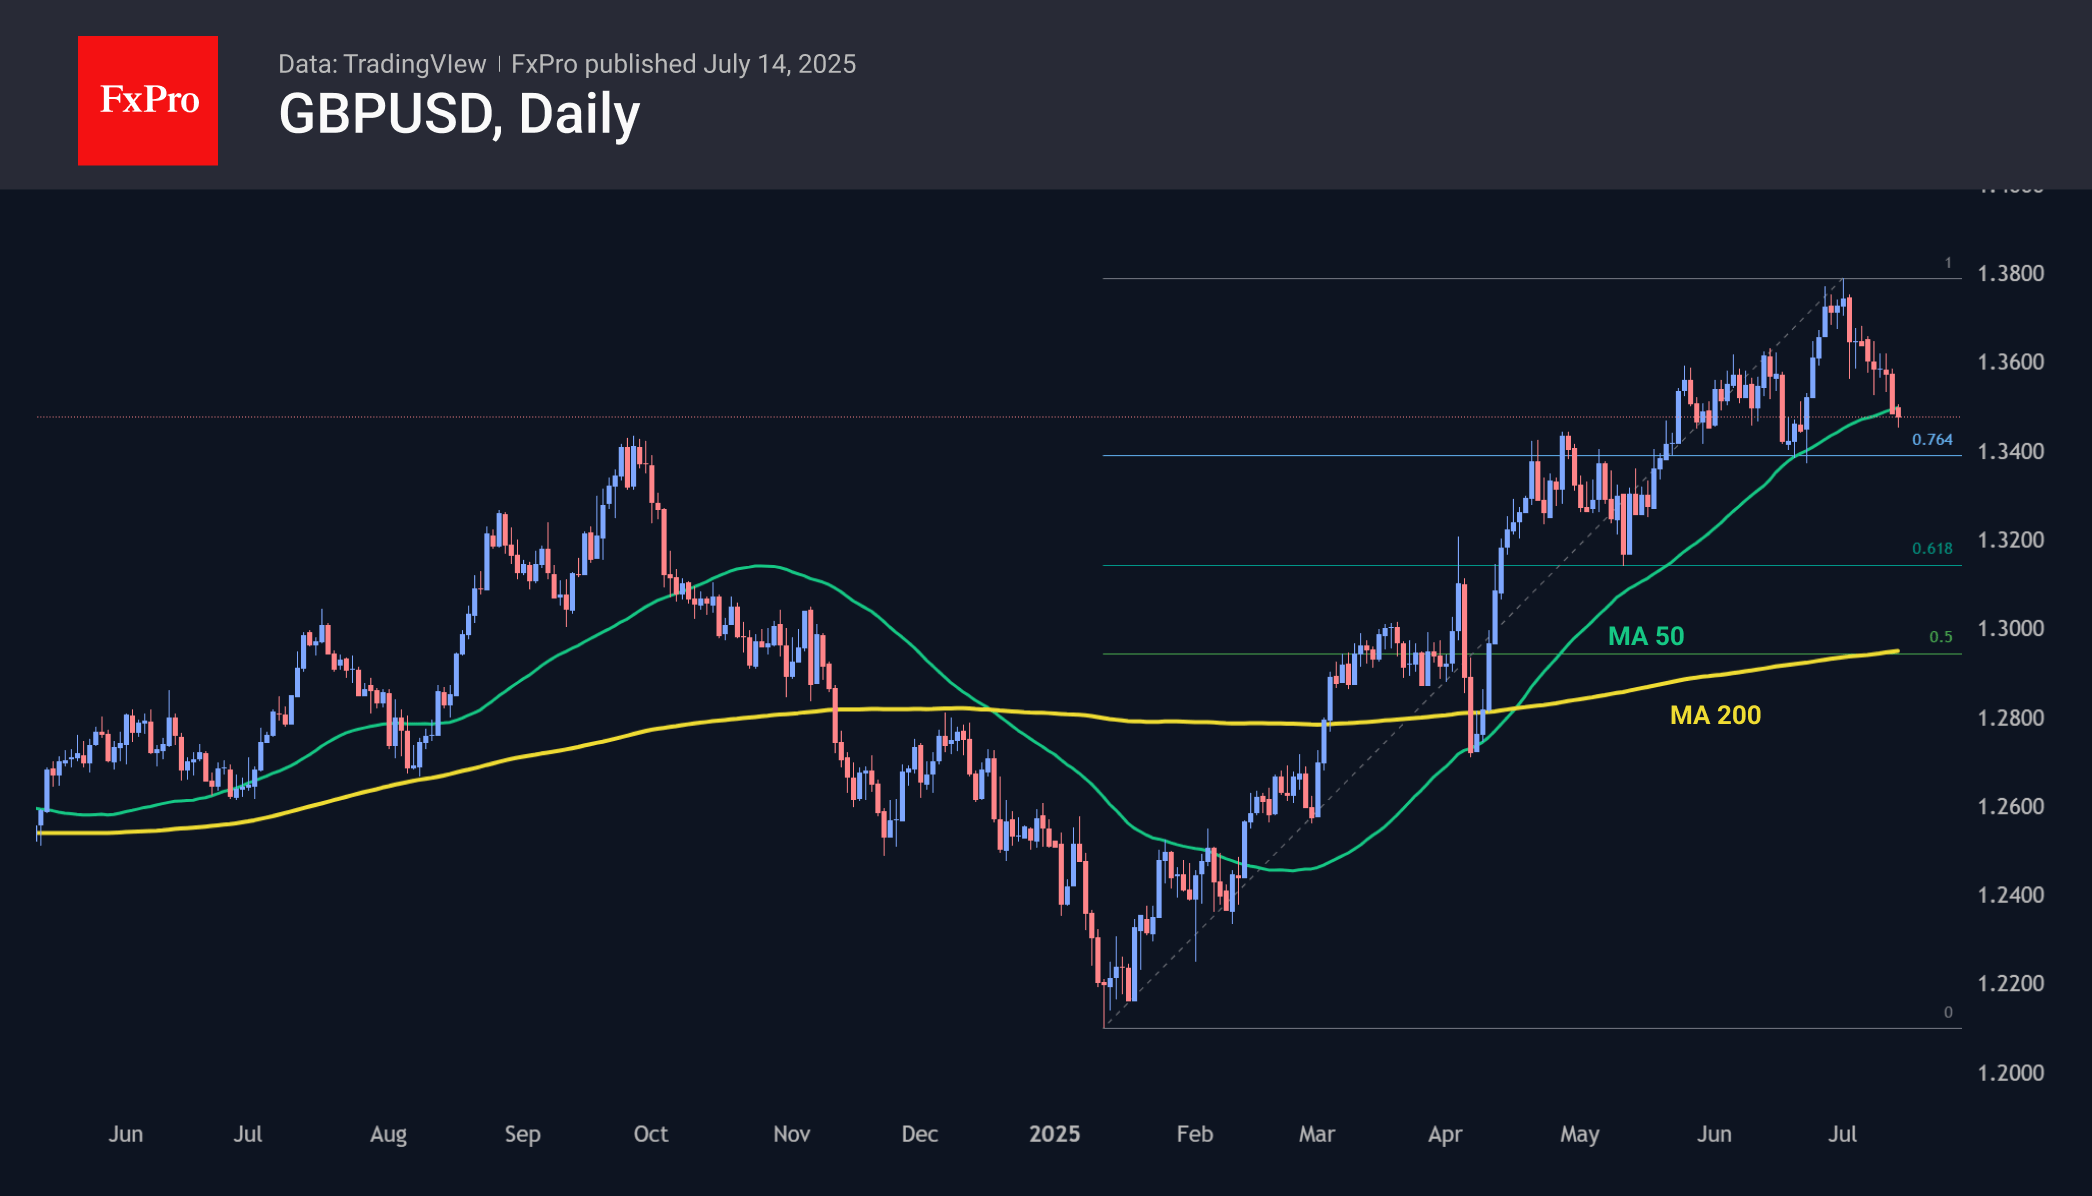Click the rightmost Jul time axis label
2092x1196 pixels.
tap(1841, 1134)
